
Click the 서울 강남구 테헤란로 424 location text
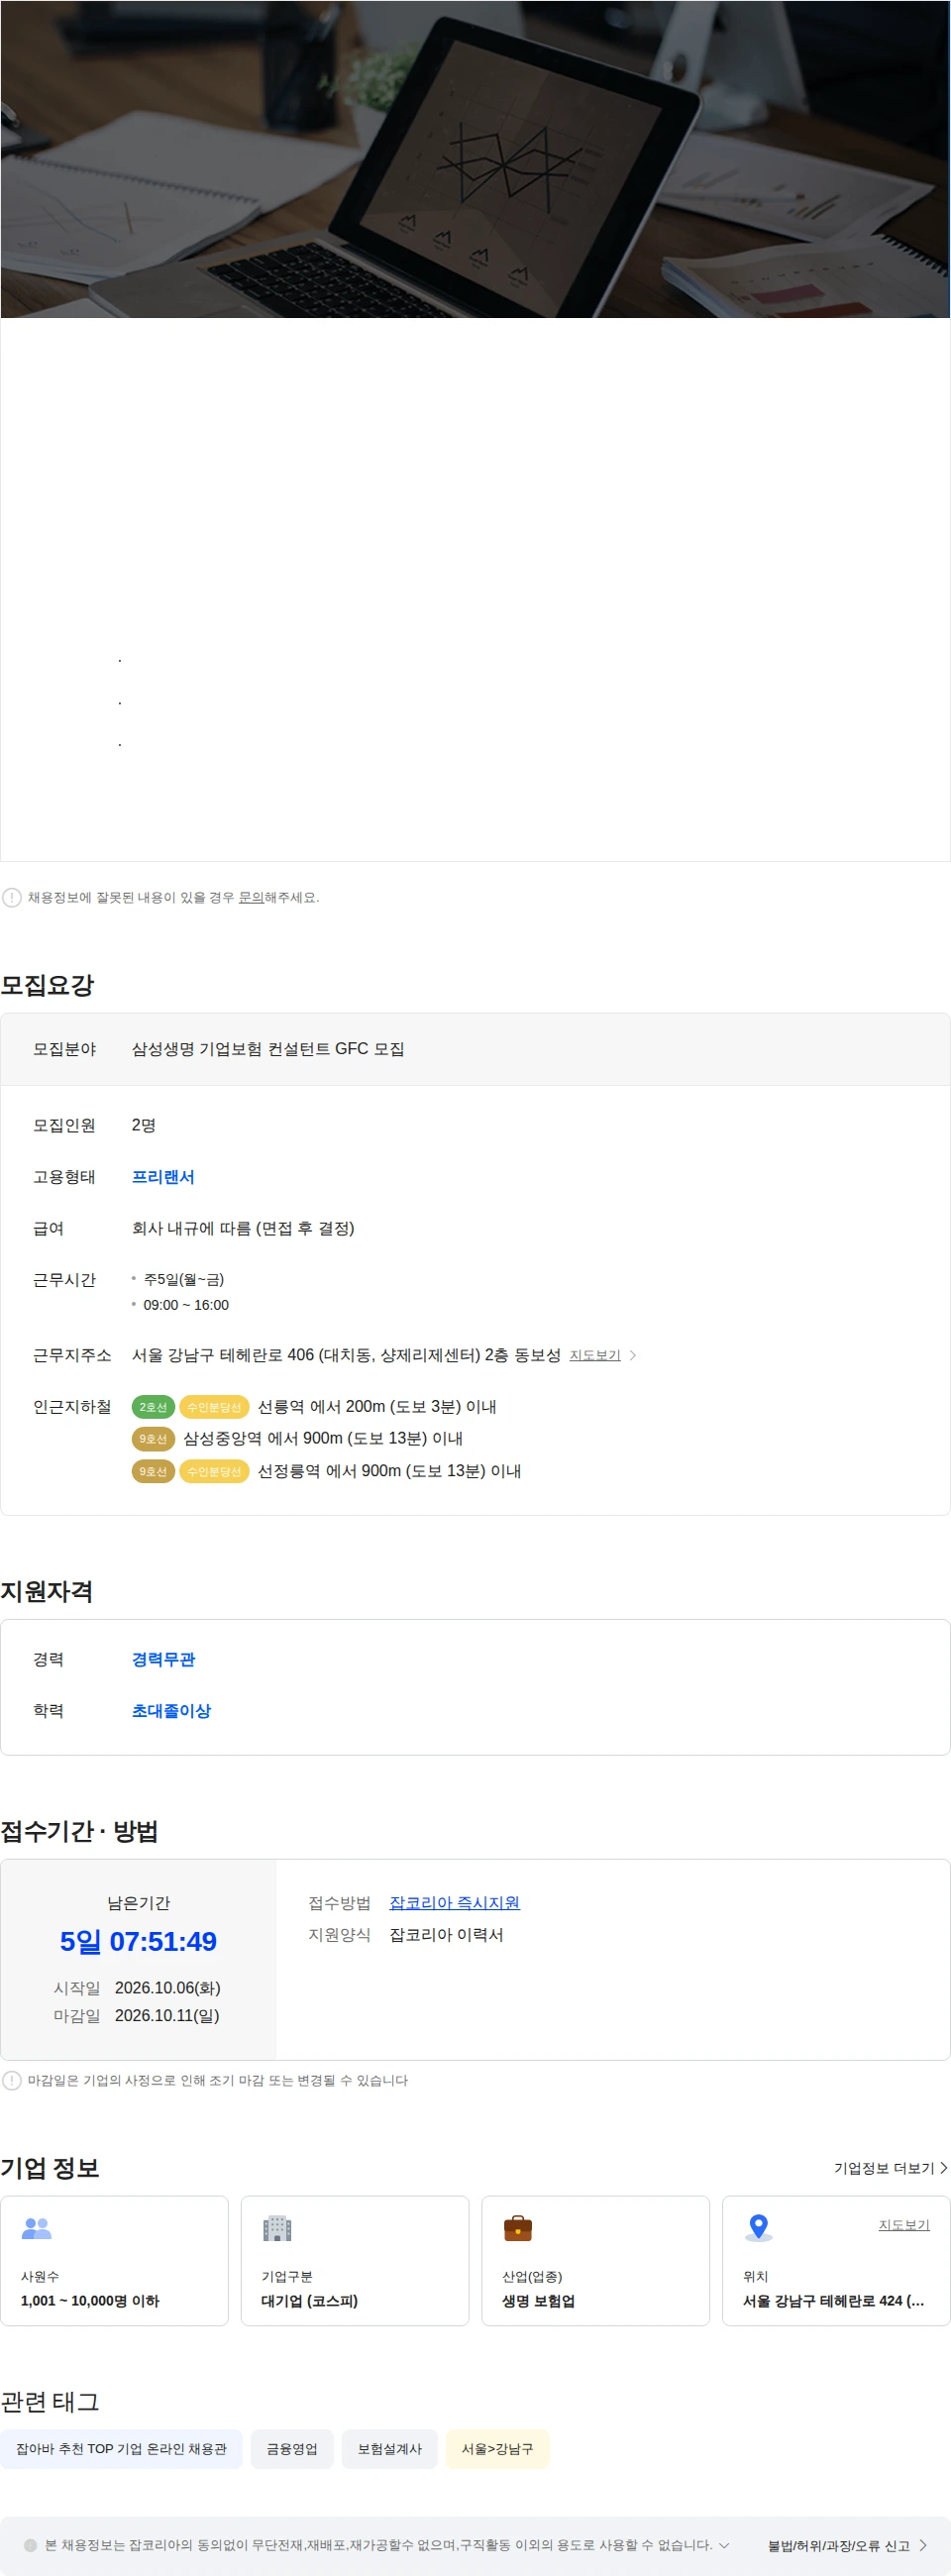pos(833,2301)
